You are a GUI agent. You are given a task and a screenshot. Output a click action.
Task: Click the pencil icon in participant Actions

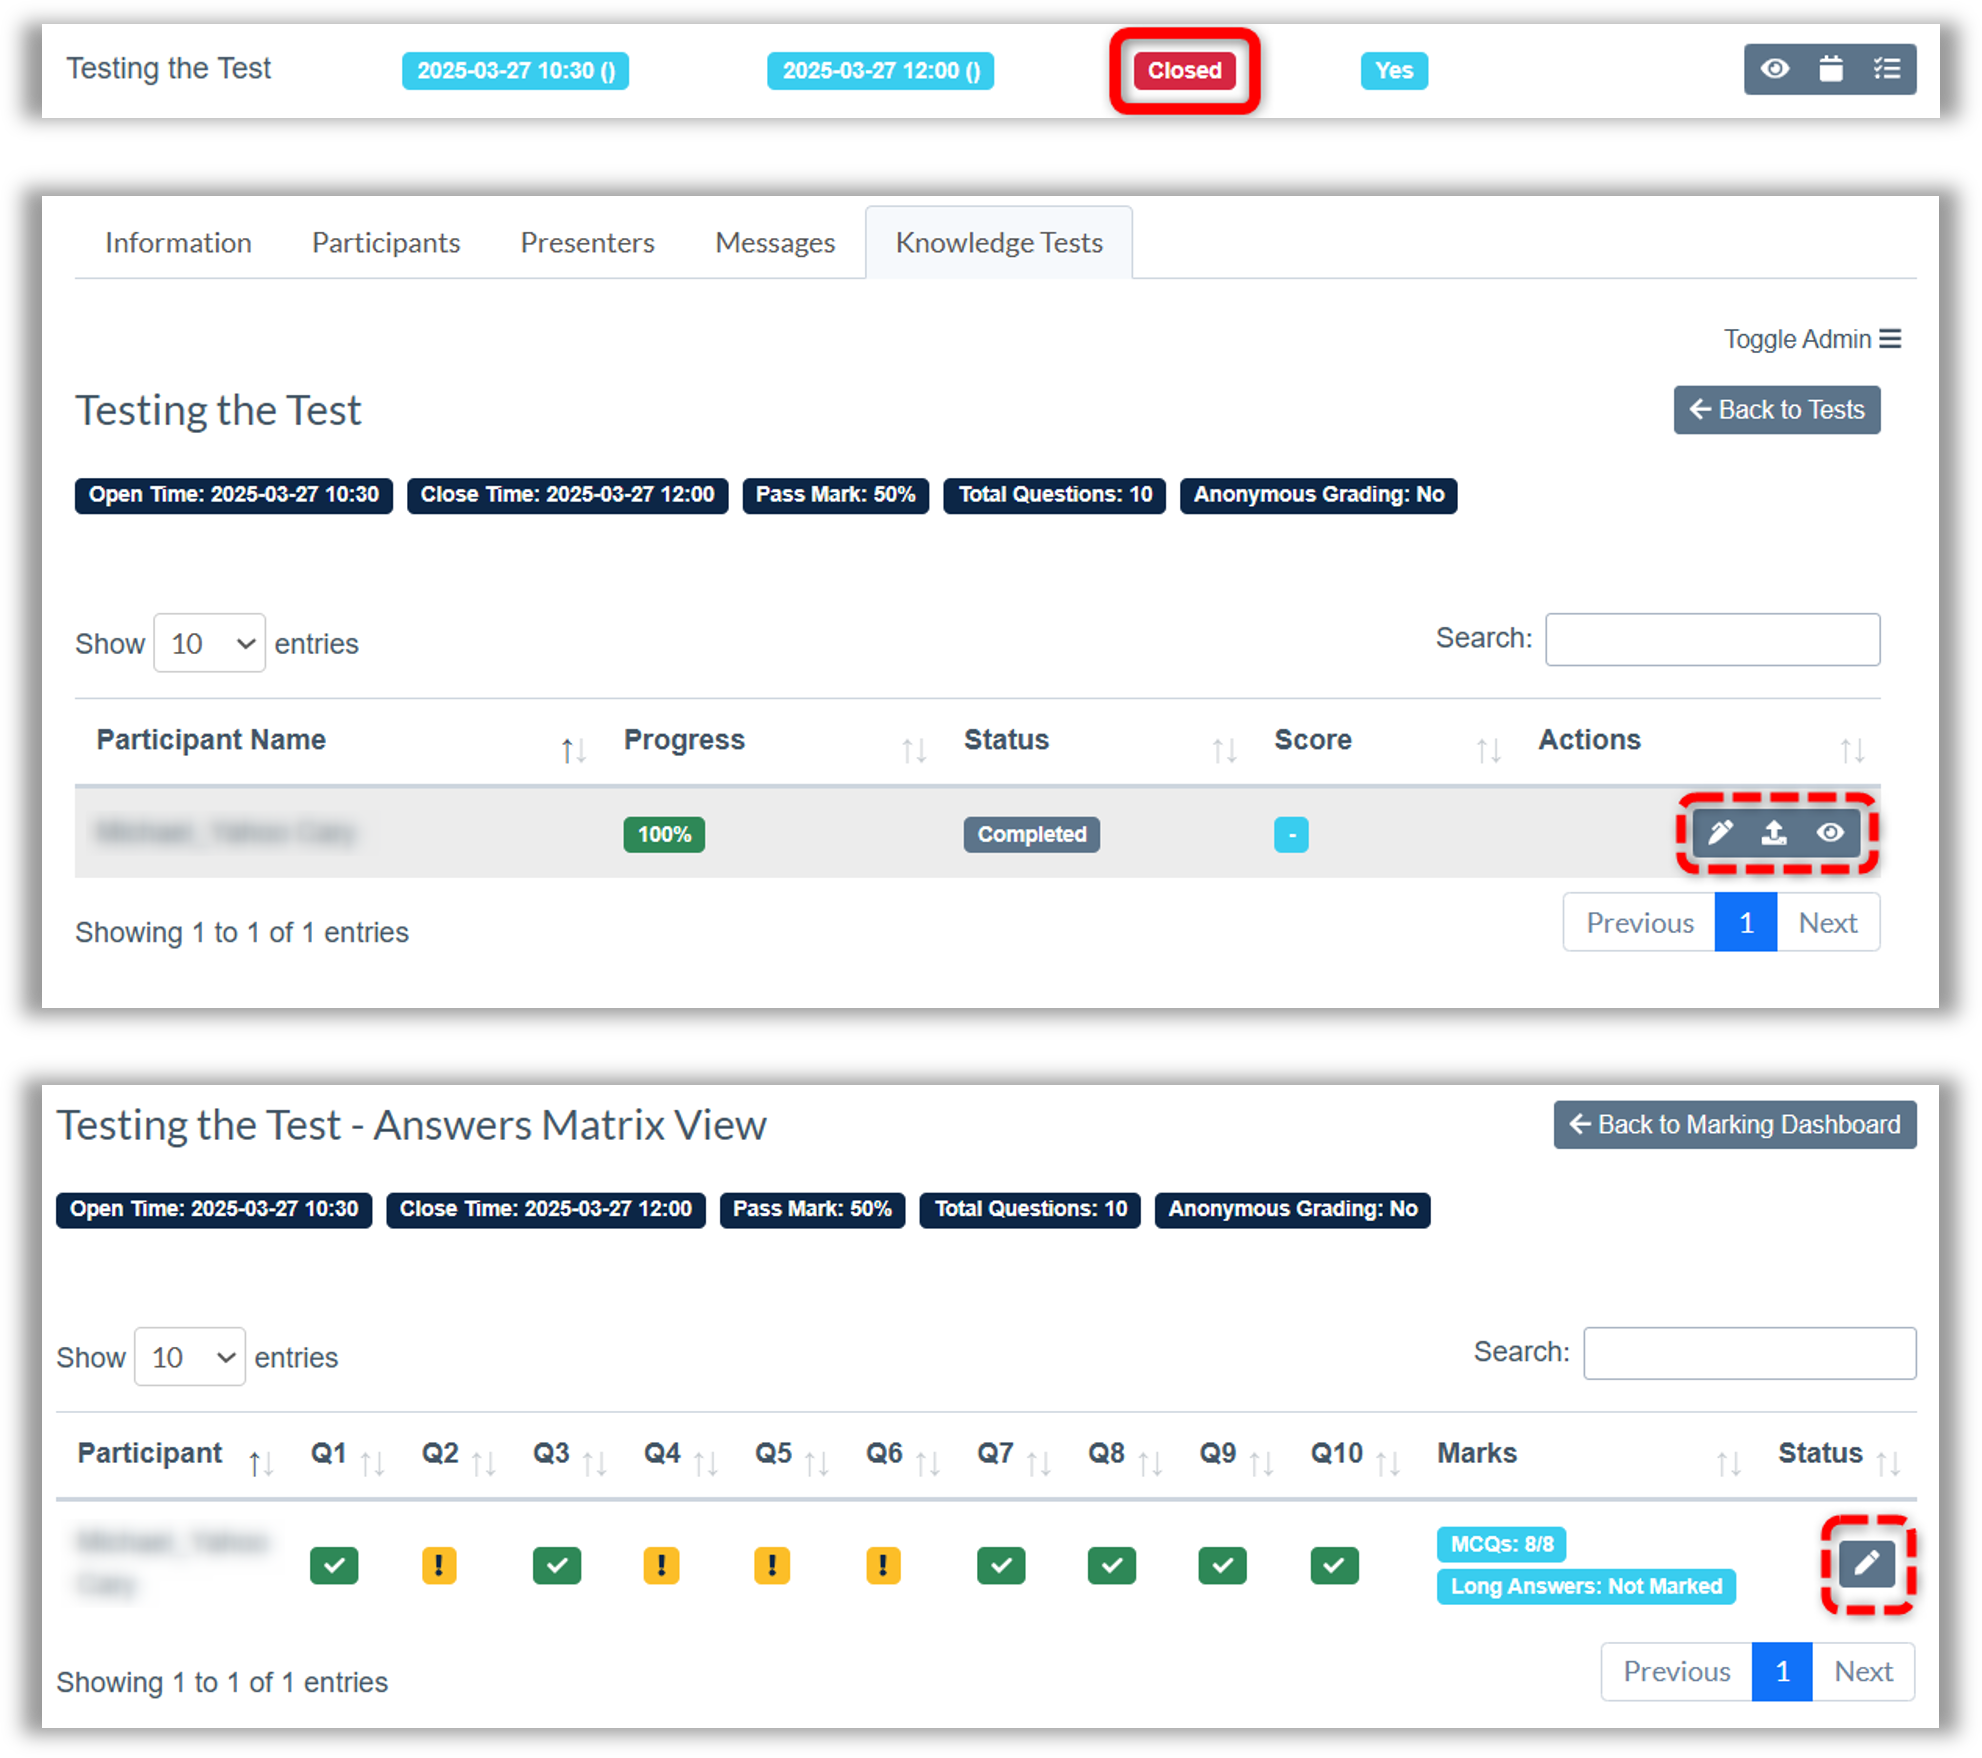[1720, 833]
